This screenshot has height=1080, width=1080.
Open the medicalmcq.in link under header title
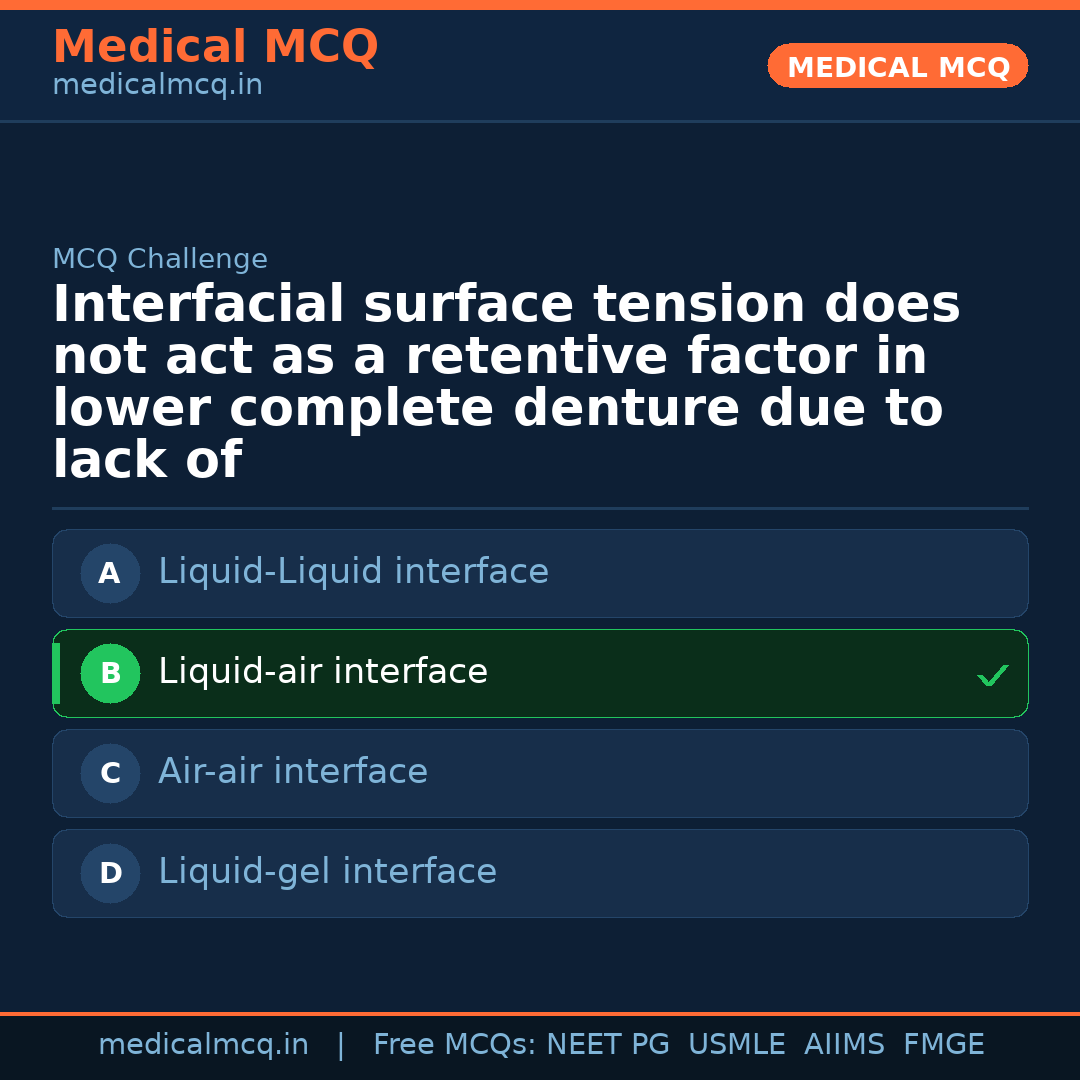pyautogui.click(x=157, y=86)
